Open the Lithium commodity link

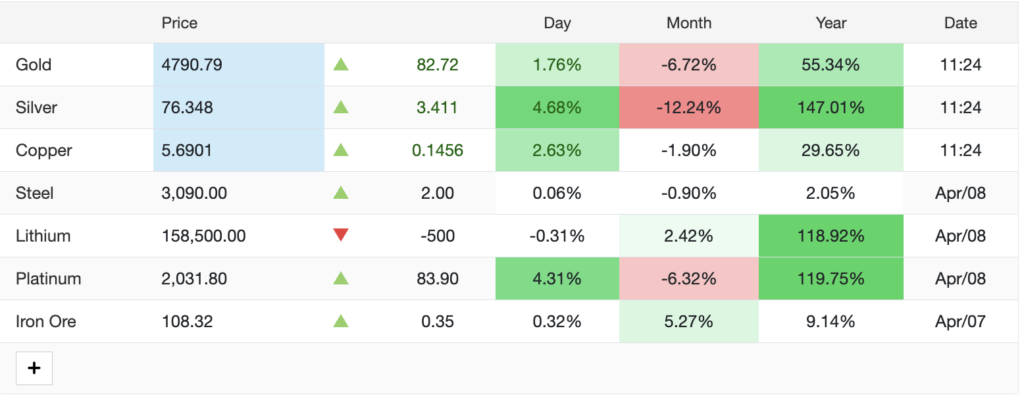(x=42, y=236)
